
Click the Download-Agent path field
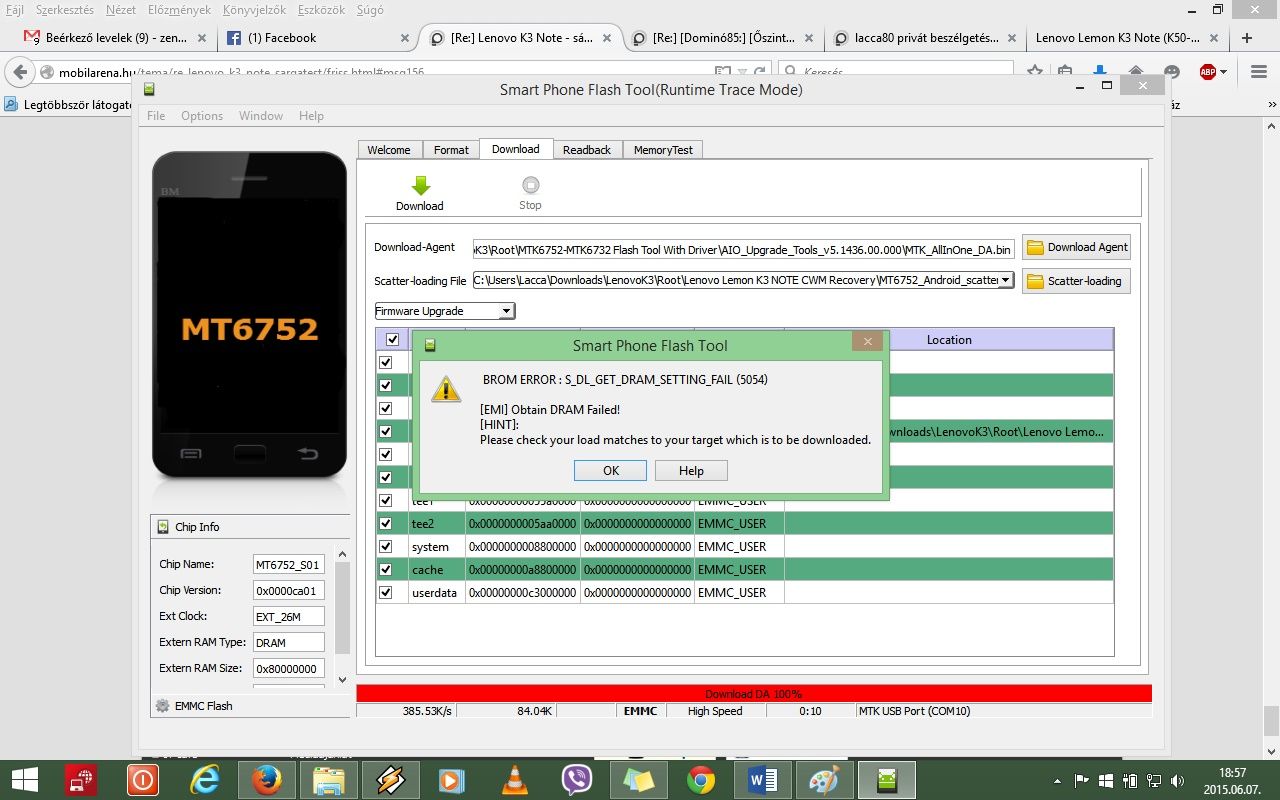pyautogui.click(x=743, y=248)
